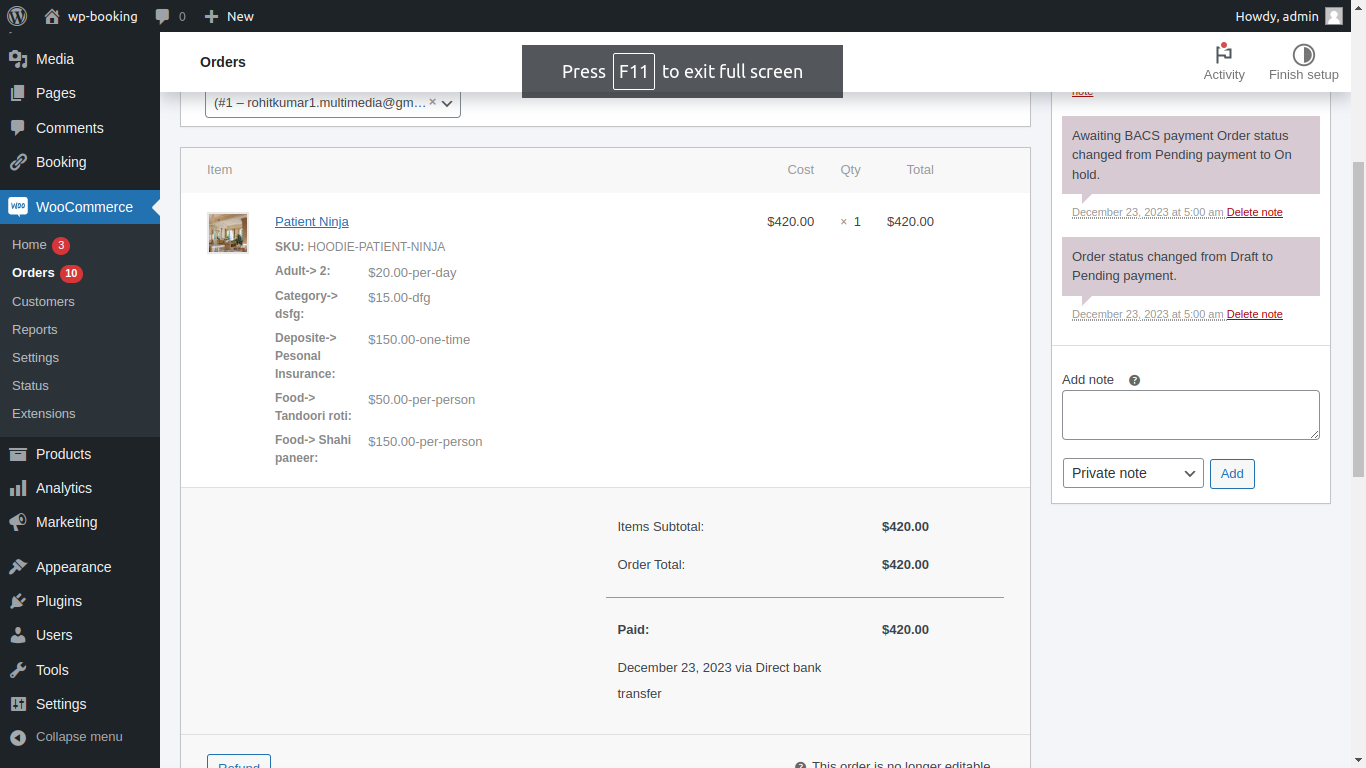Click the Comments icon in the sidebar
Screen dimensions: 1366x768
pyautogui.click(x=17, y=128)
